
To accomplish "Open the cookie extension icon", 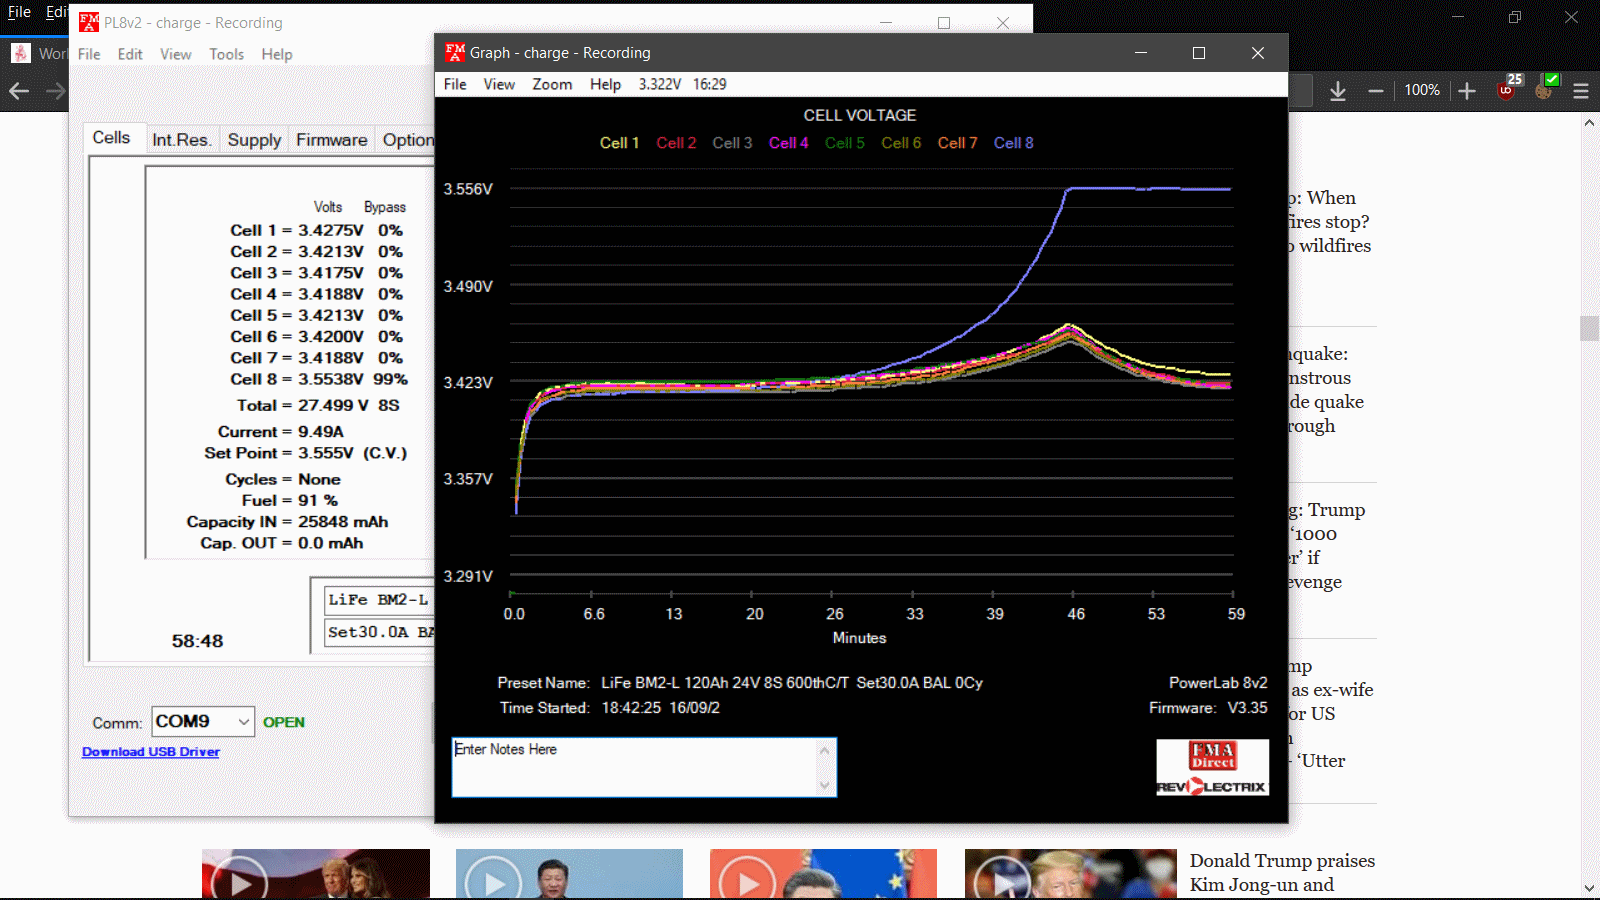I will tap(1545, 90).
